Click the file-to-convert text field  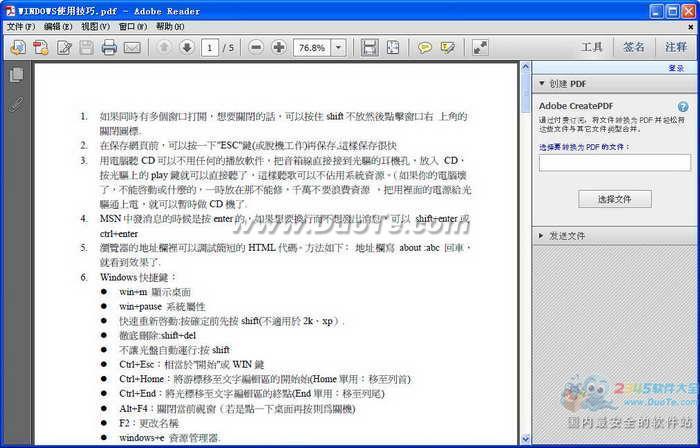615,162
